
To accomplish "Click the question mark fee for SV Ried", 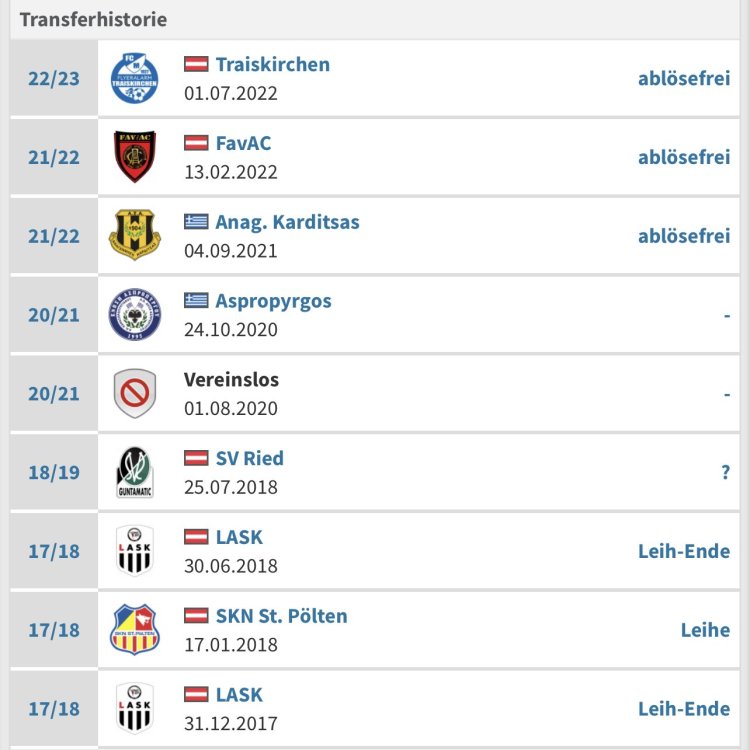I will click(725, 473).
